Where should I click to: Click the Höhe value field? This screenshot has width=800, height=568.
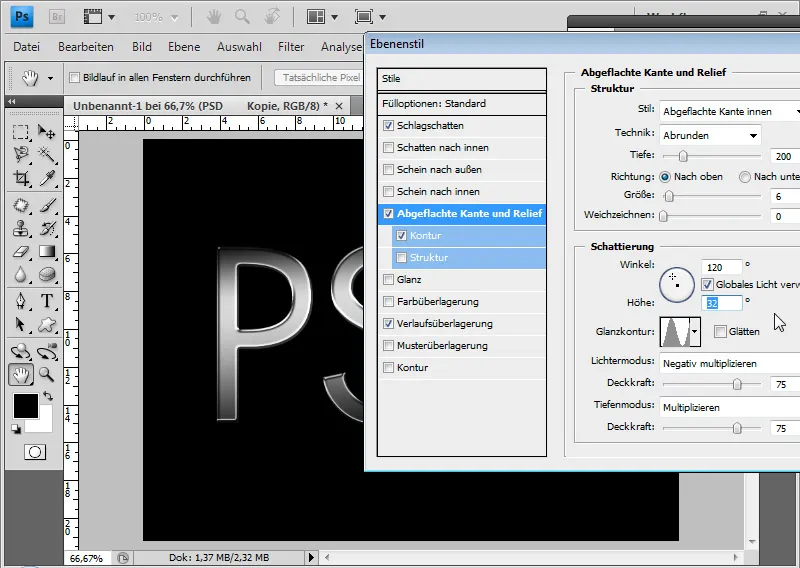722,303
